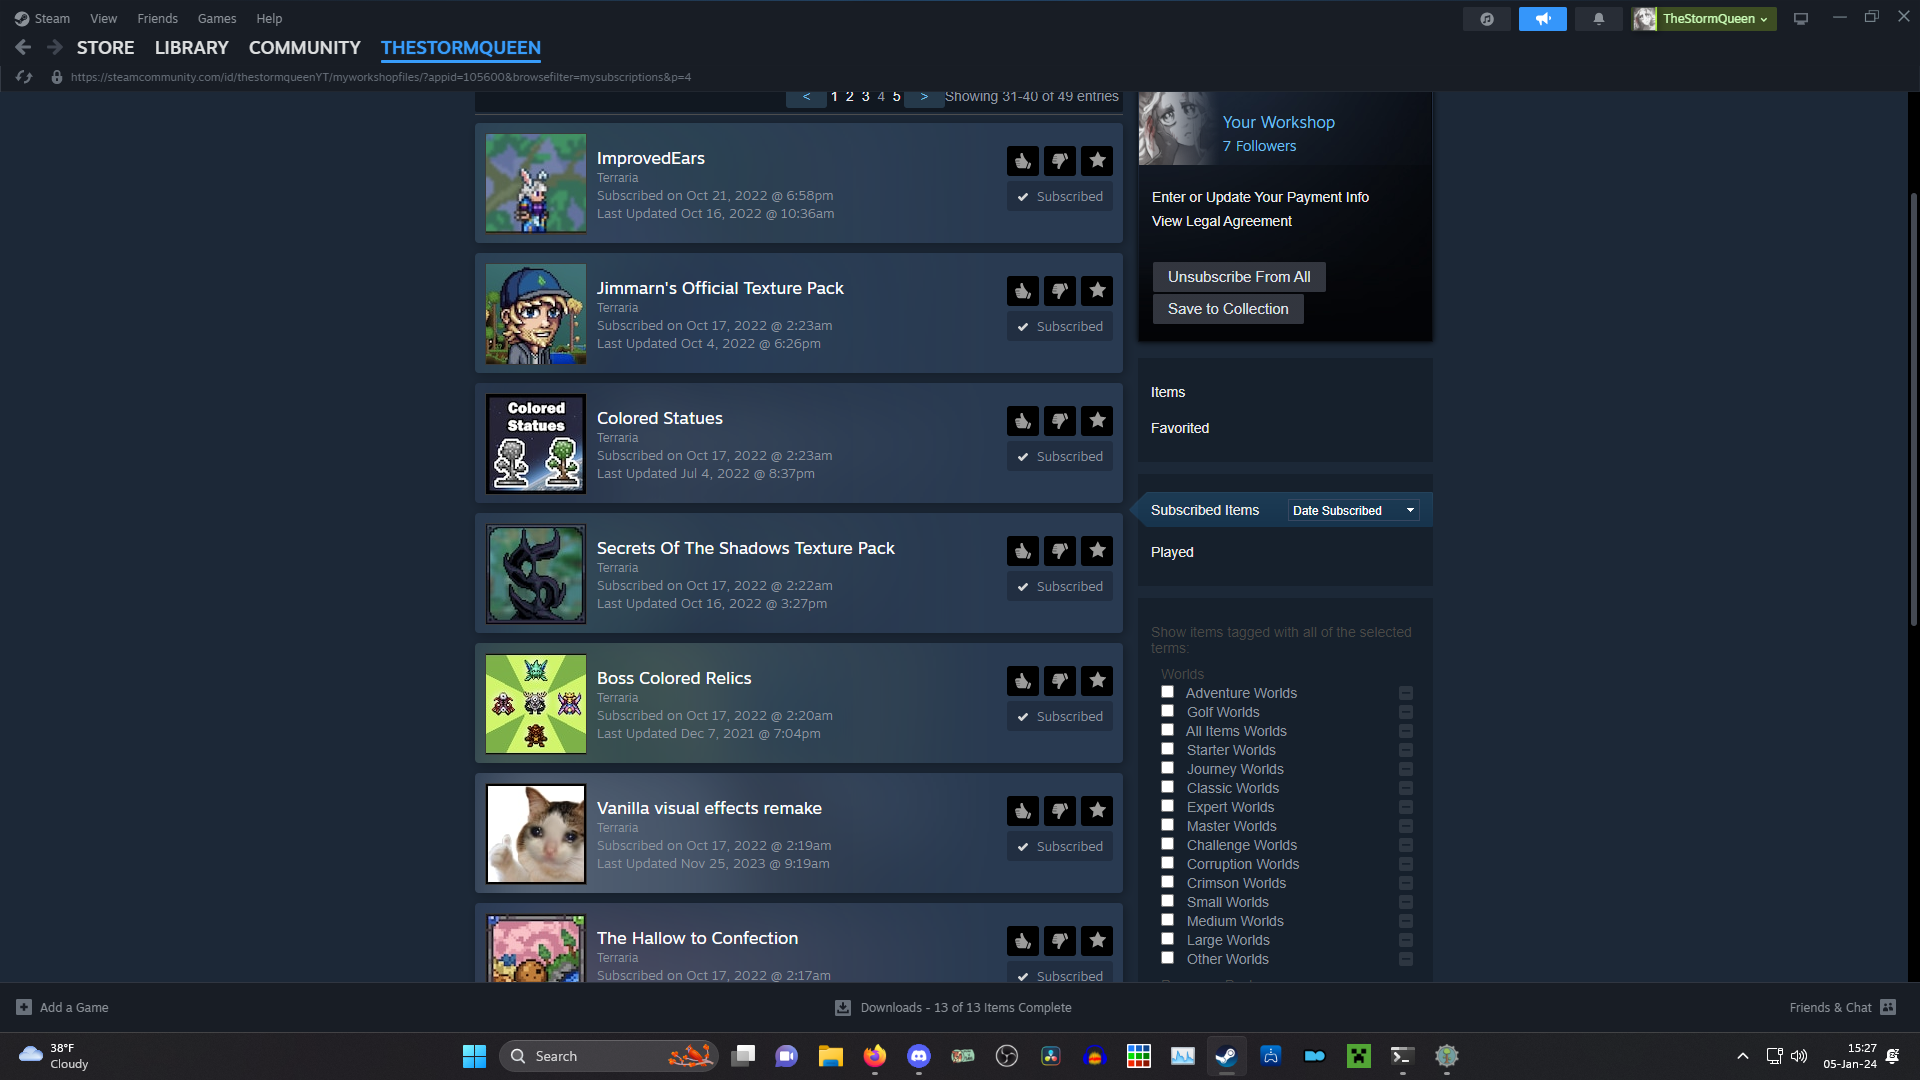Image resolution: width=1920 pixels, height=1080 pixels.
Task: Open the Downloads status icon
Action: pyautogui.click(x=843, y=1008)
